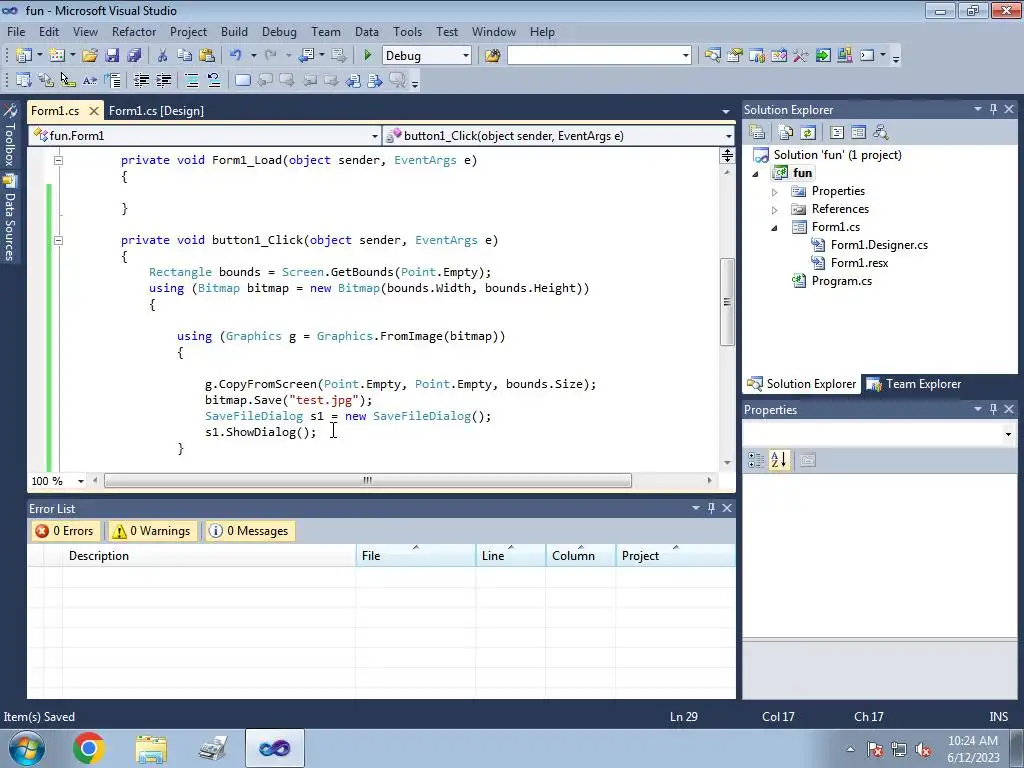Comment out the selected lines icon
Image resolution: width=1024 pixels, height=768 pixels.
[192, 80]
